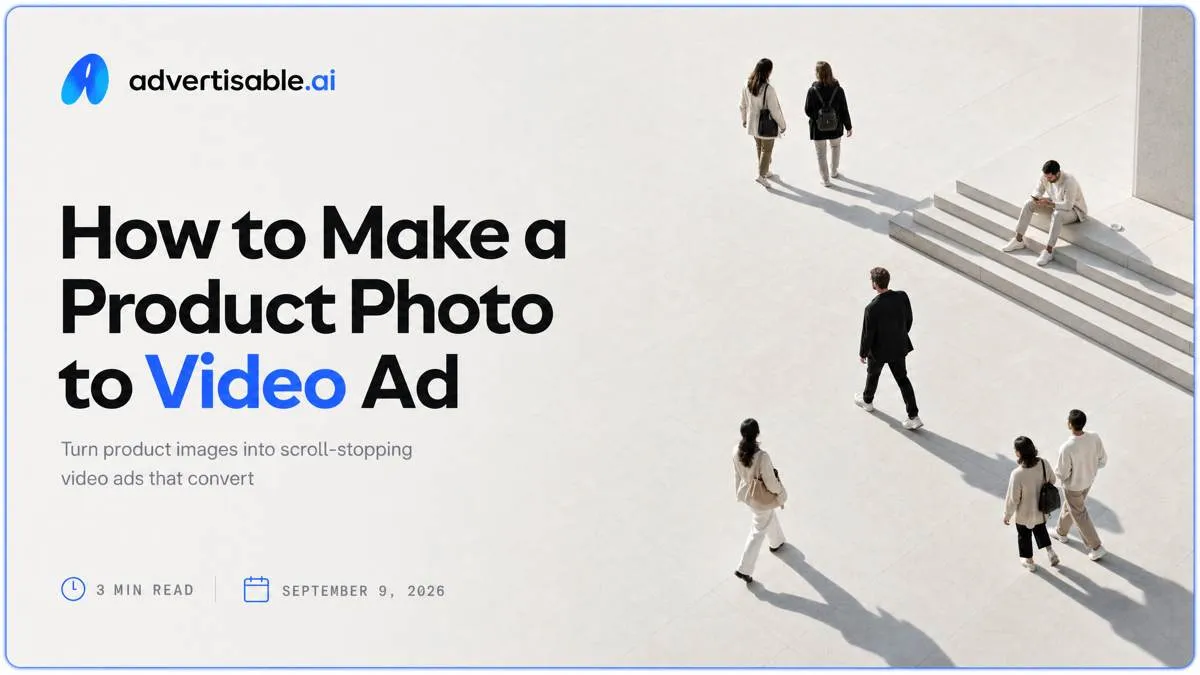
Task: Click the clock icon beside 3 MIN READ
Action: [73, 589]
